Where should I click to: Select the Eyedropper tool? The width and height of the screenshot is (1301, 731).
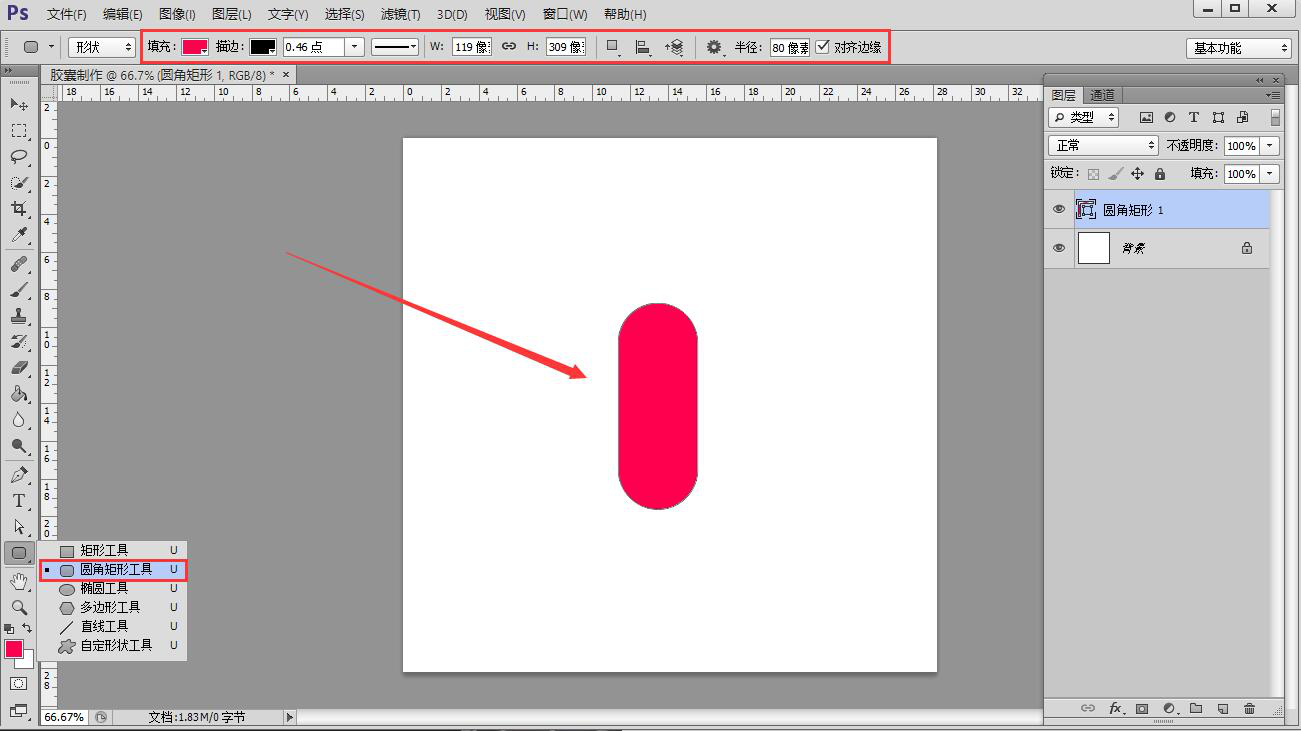point(19,235)
